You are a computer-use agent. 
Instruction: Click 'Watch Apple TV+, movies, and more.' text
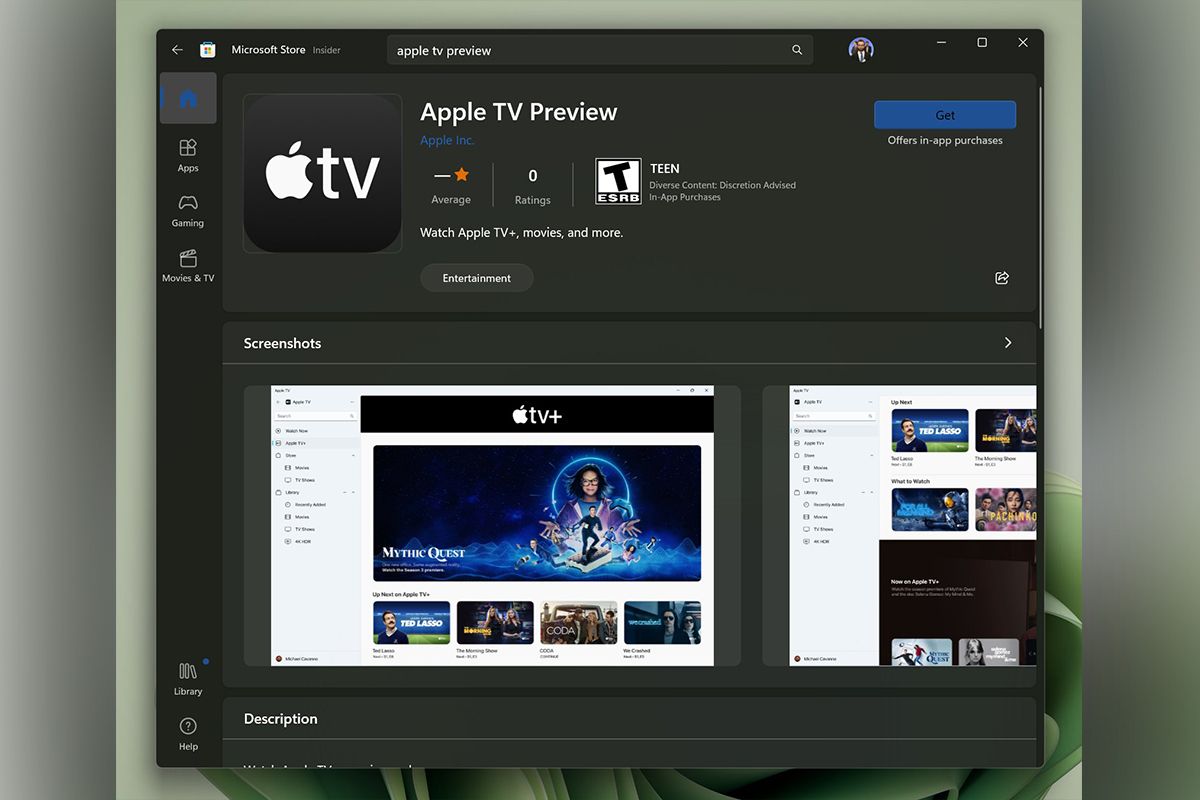coord(522,233)
